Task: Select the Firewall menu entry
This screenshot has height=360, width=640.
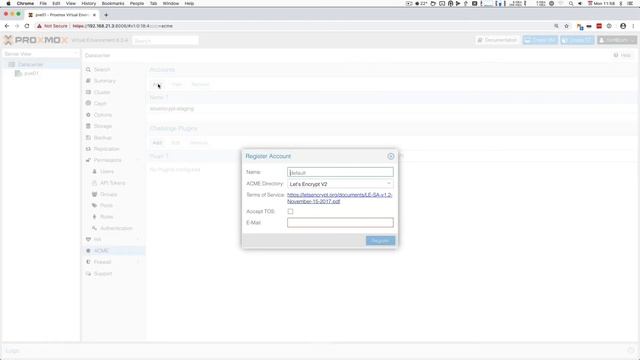Action: [x=102, y=262]
